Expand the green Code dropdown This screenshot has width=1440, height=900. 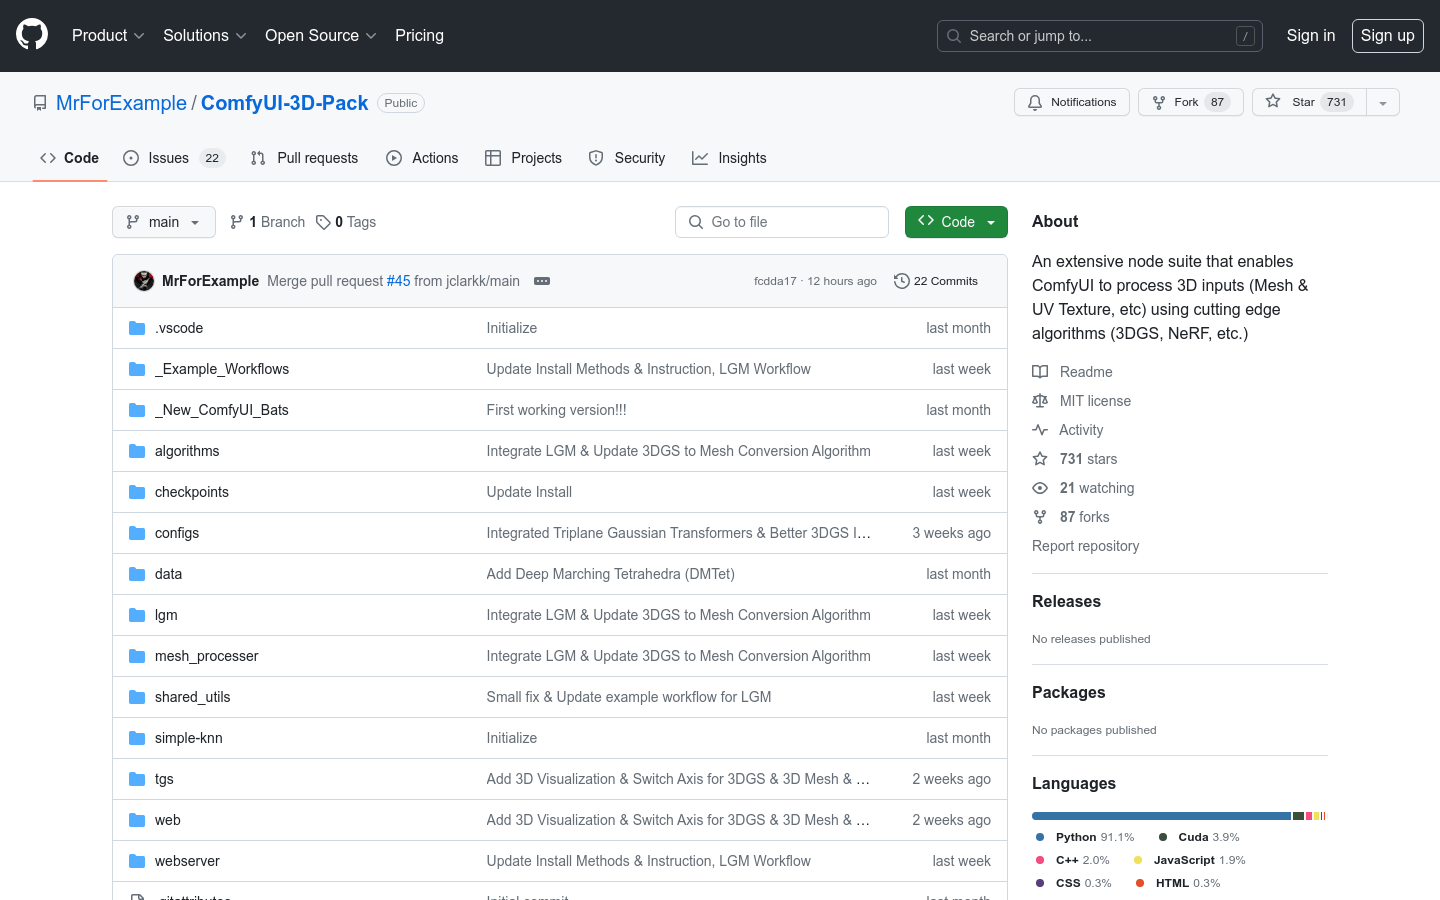[x=956, y=222]
